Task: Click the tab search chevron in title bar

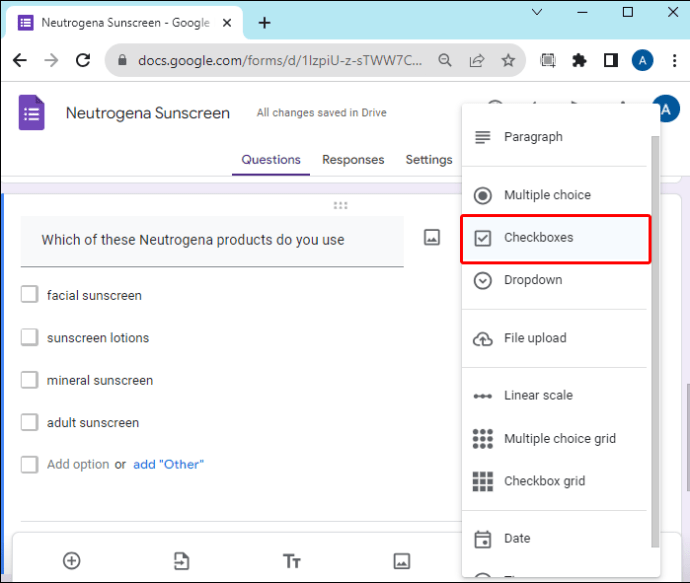Action: click(537, 12)
